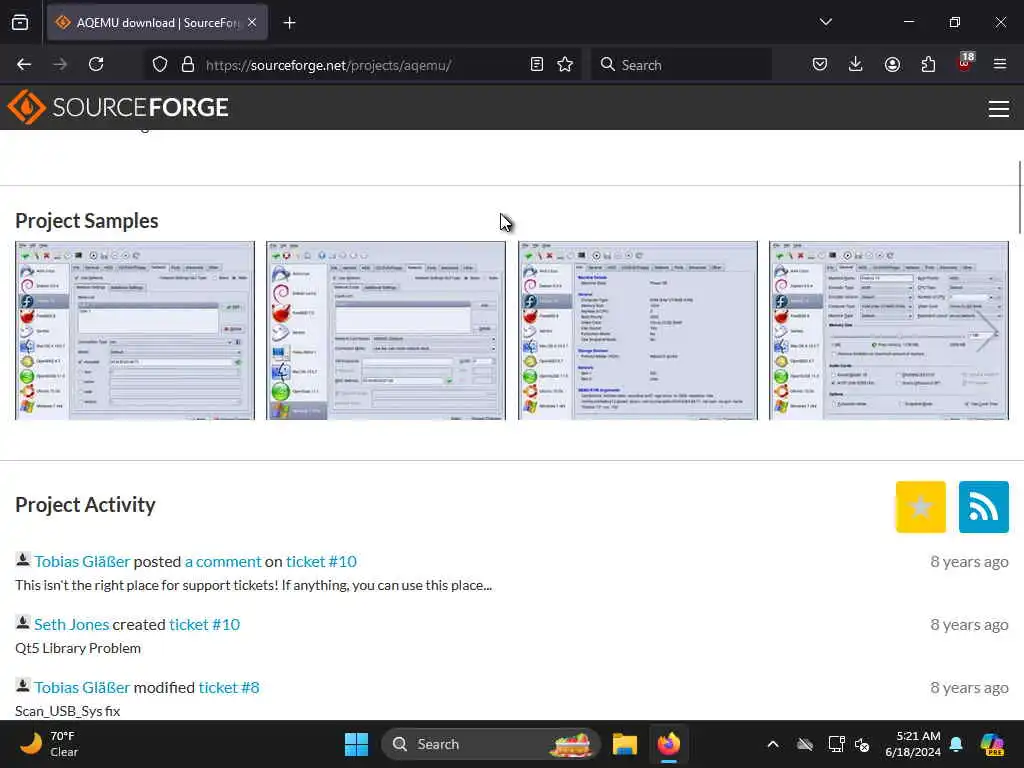Open ticket #8 link
This screenshot has height=768, width=1024.
point(229,687)
